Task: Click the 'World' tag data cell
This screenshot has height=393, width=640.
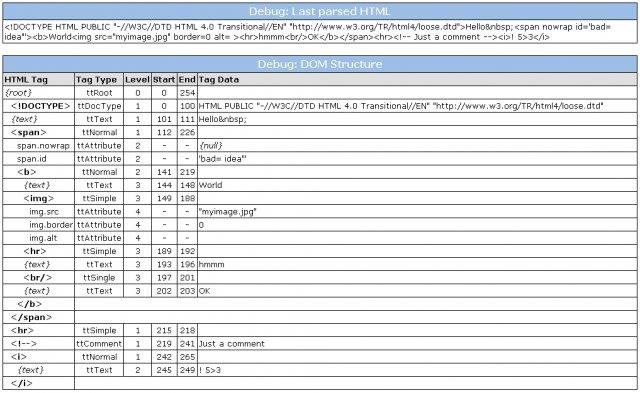Action: click(417, 185)
